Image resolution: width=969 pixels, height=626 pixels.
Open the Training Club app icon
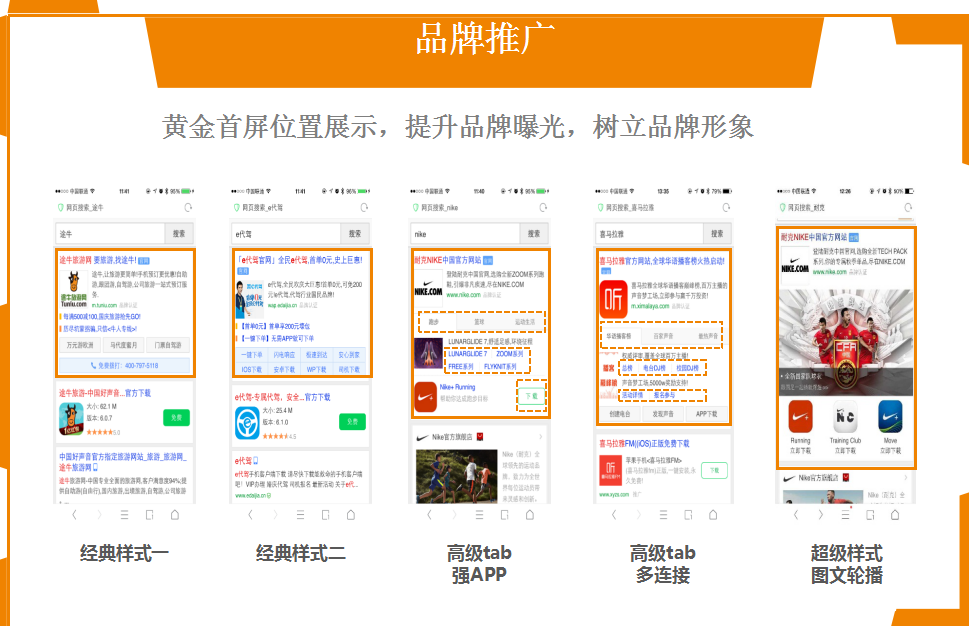(x=845, y=417)
